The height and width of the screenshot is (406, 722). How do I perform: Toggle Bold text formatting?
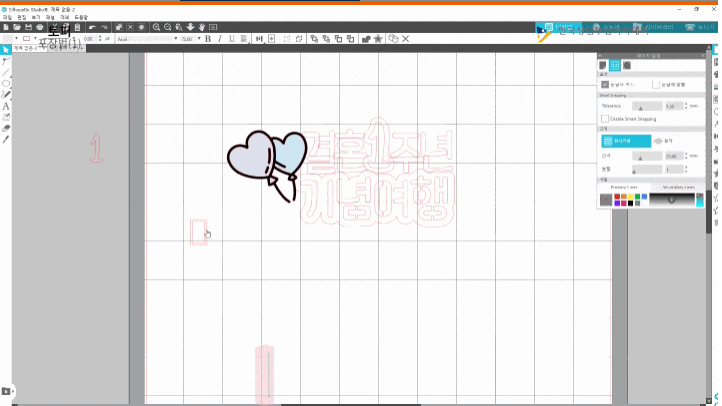[x=208, y=39]
